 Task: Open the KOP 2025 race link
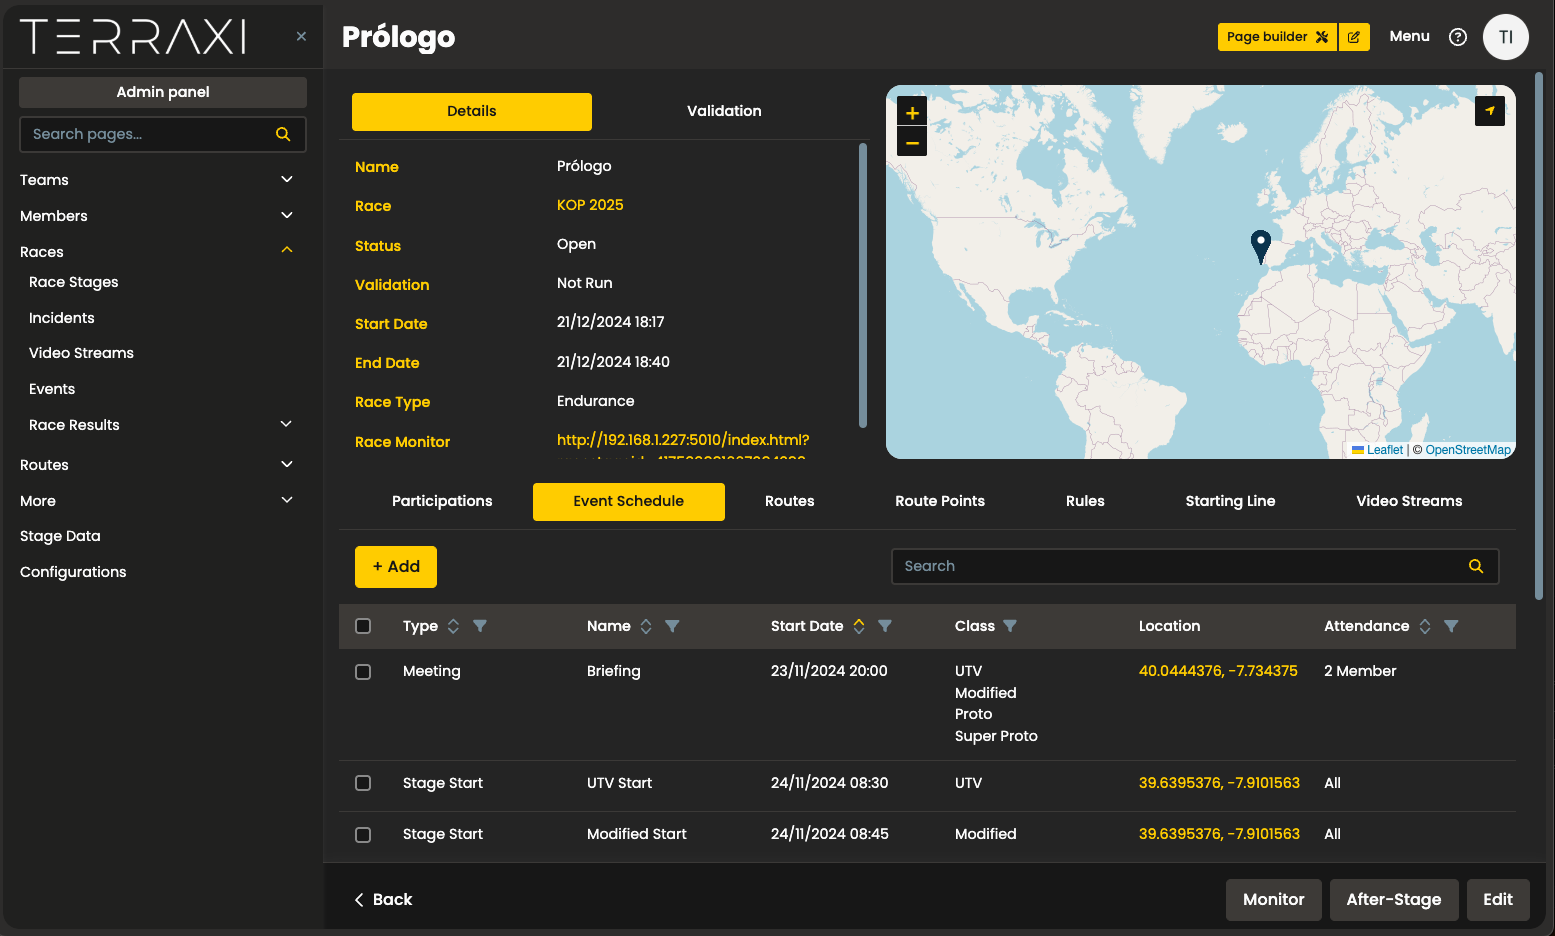pos(590,205)
